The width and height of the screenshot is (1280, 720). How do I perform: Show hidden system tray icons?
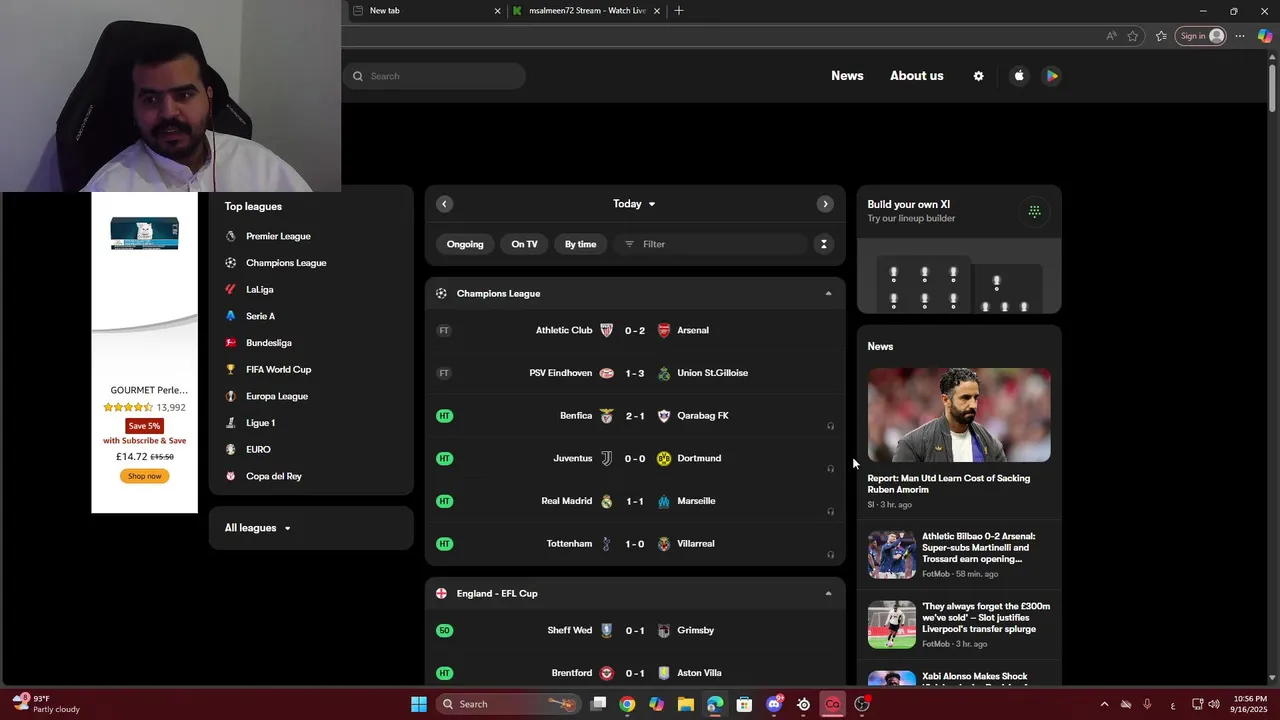point(1104,704)
